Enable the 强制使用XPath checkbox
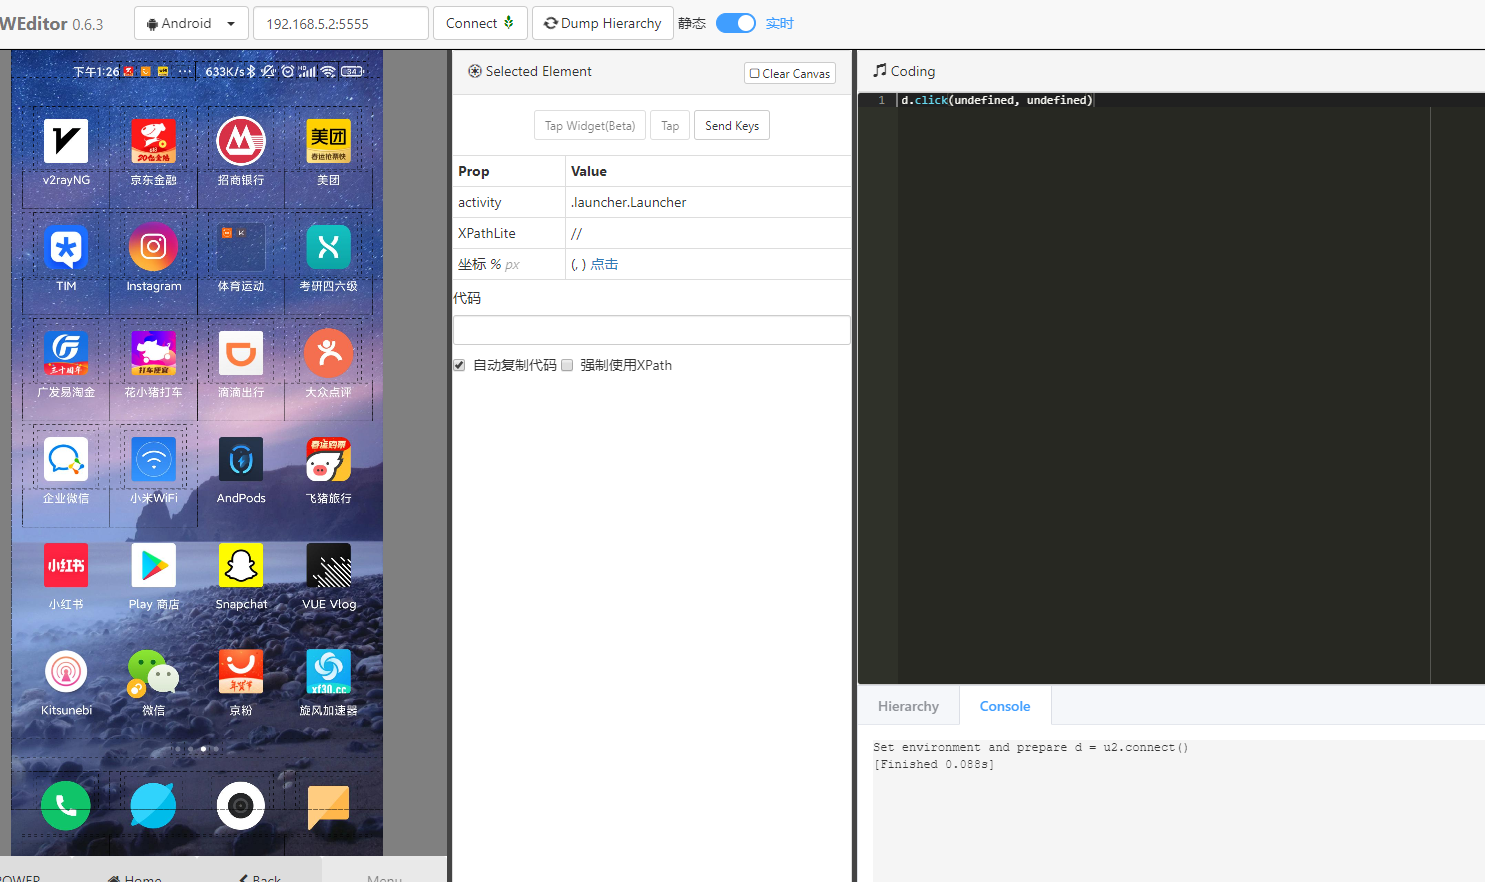Image resolution: width=1485 pixels, height=882 pixels. tap(567, 365)
